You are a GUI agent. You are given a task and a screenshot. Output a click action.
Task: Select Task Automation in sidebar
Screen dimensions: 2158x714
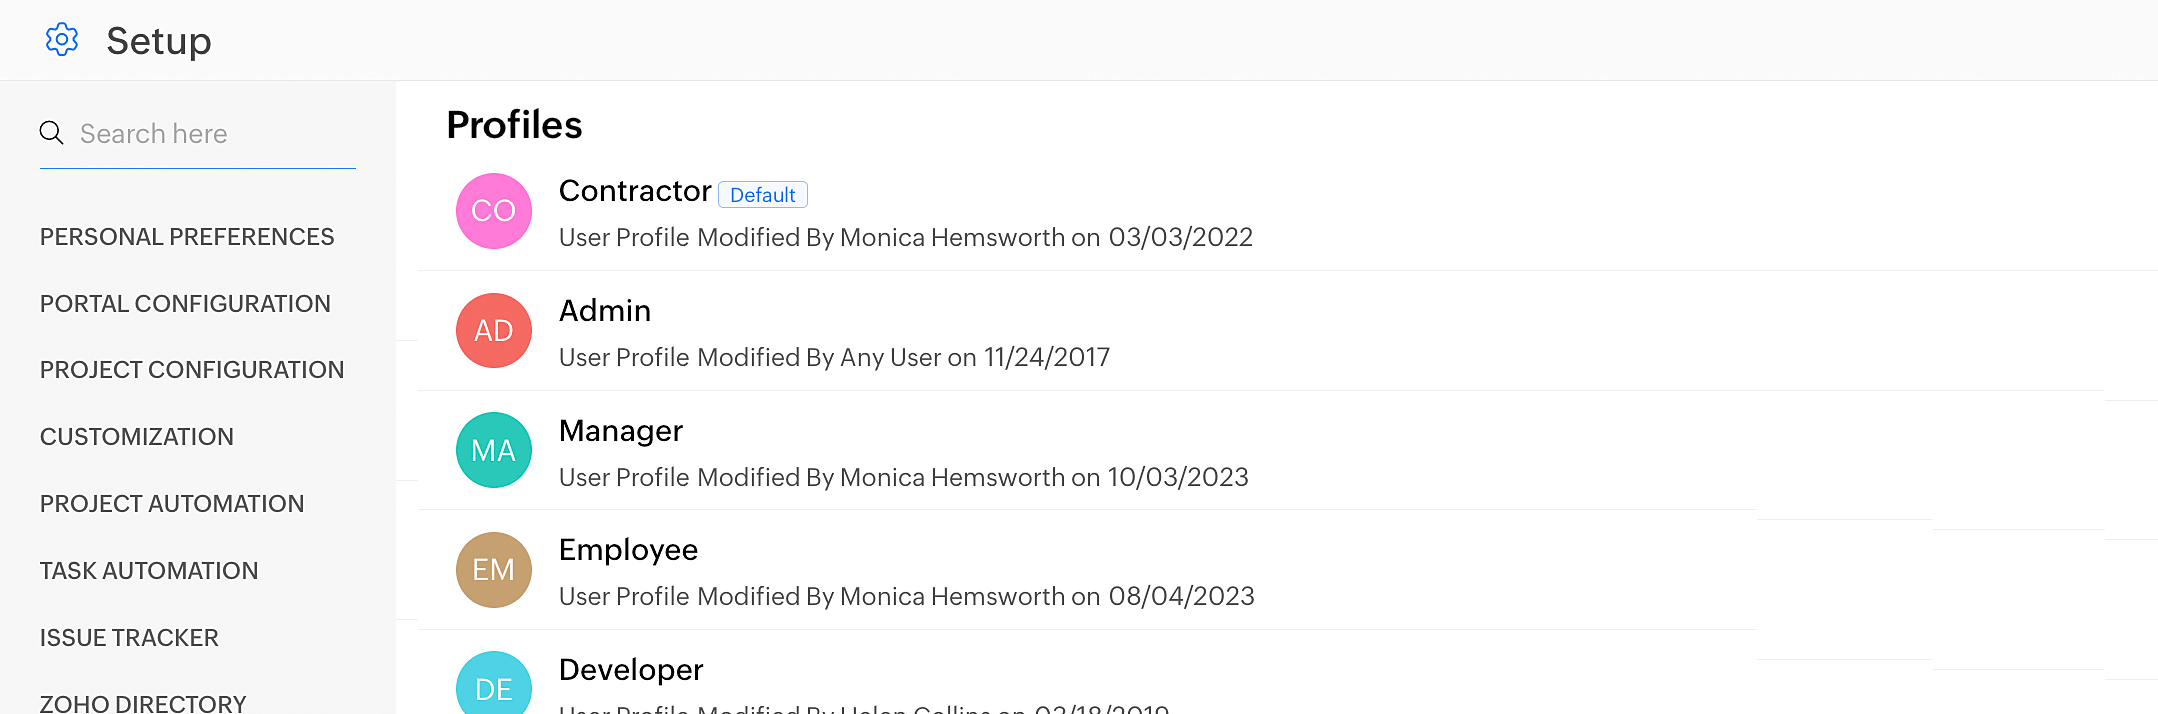pos(149,571)
